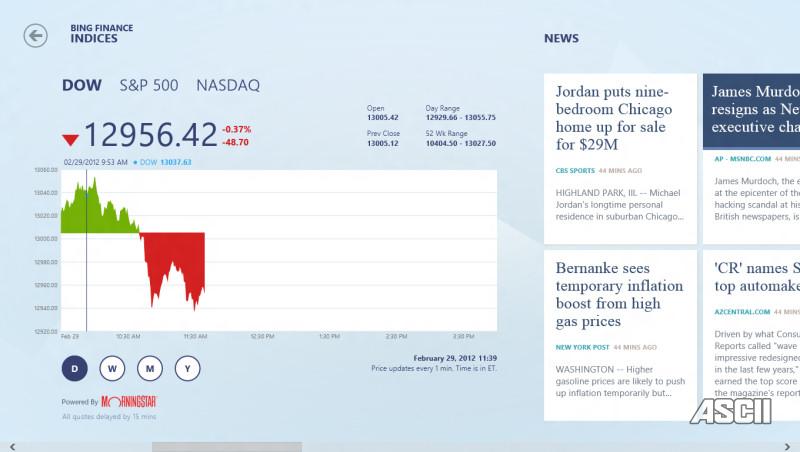800x452 pixels.
Task: Select the W (week) chart range
Action: coord(111,369)
